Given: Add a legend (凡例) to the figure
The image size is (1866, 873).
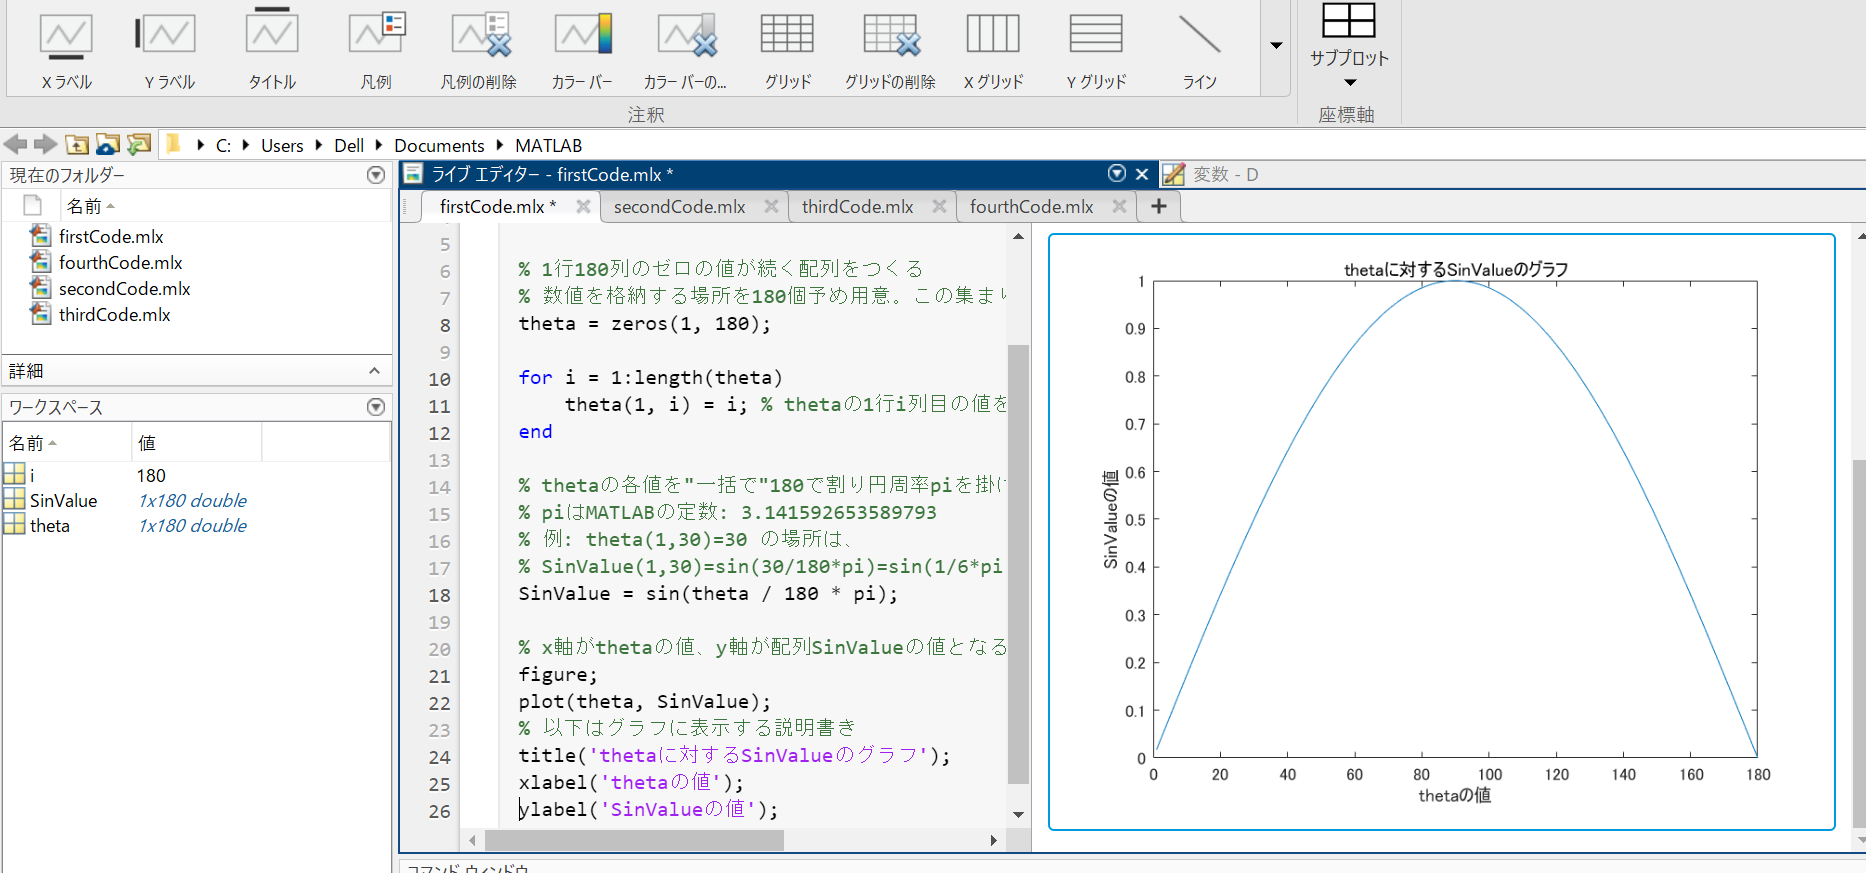Looking at the screenshot, I should tap(376, 50).
